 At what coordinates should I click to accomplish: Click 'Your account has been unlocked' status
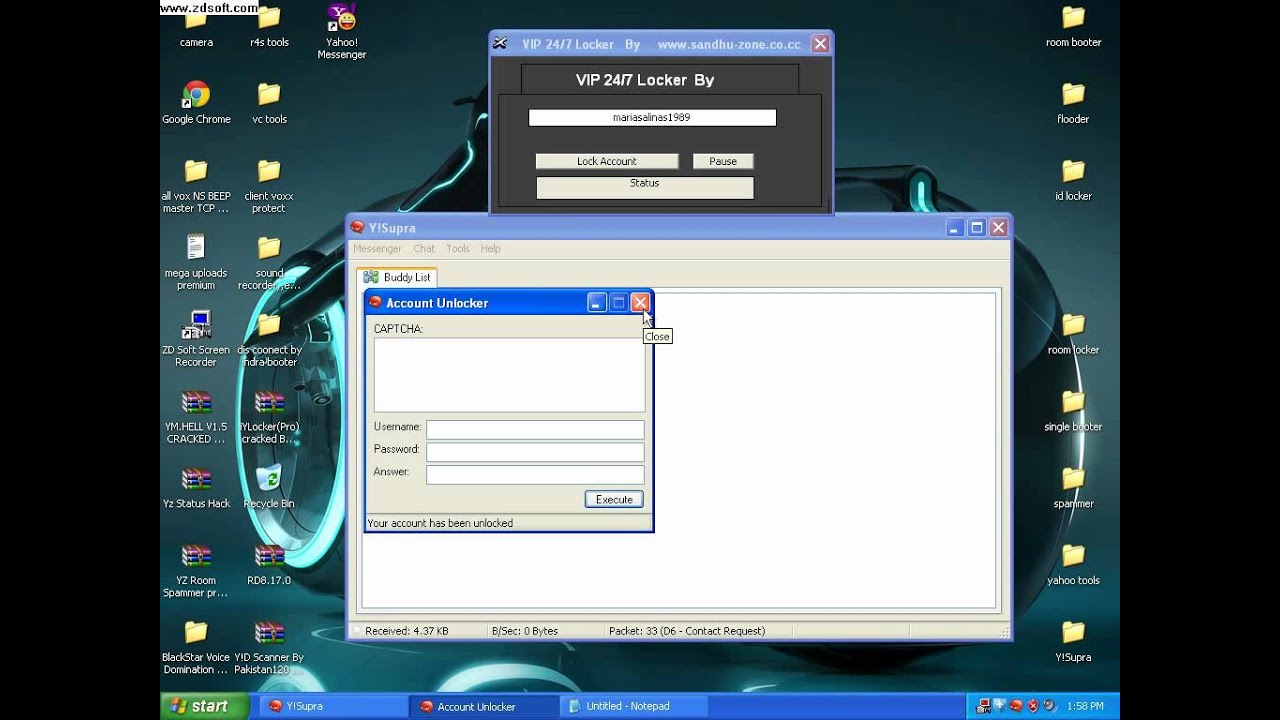coord(440,523)
